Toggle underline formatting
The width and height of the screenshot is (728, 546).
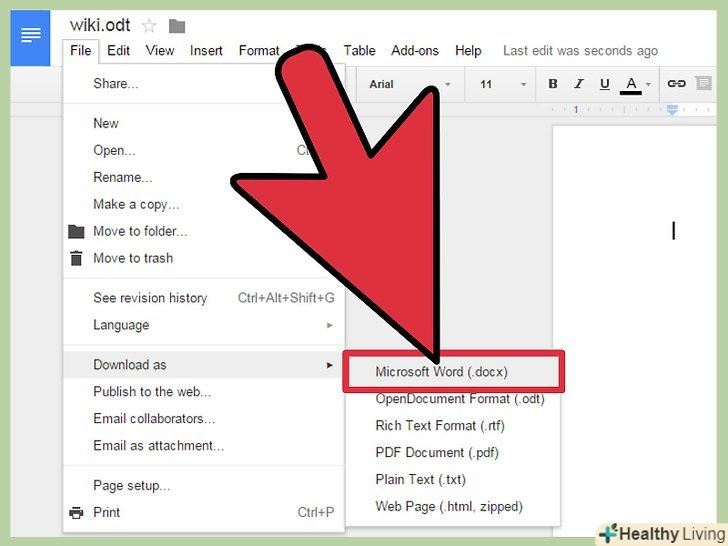coord(604,84)
